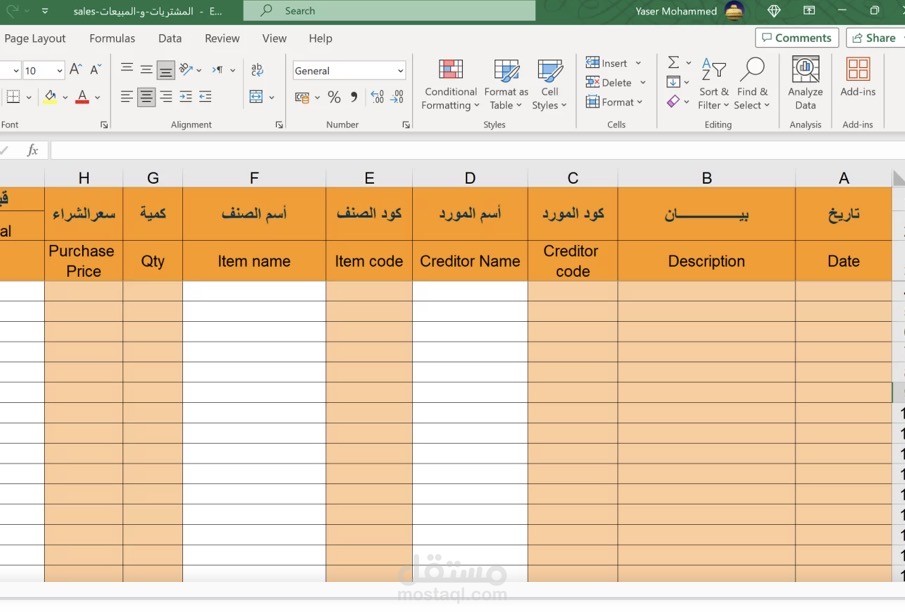Image resolution: width=905 pixels, height=616 pixels.
Task: Open the Add-ins icon
Action: (x=858, y=77)
